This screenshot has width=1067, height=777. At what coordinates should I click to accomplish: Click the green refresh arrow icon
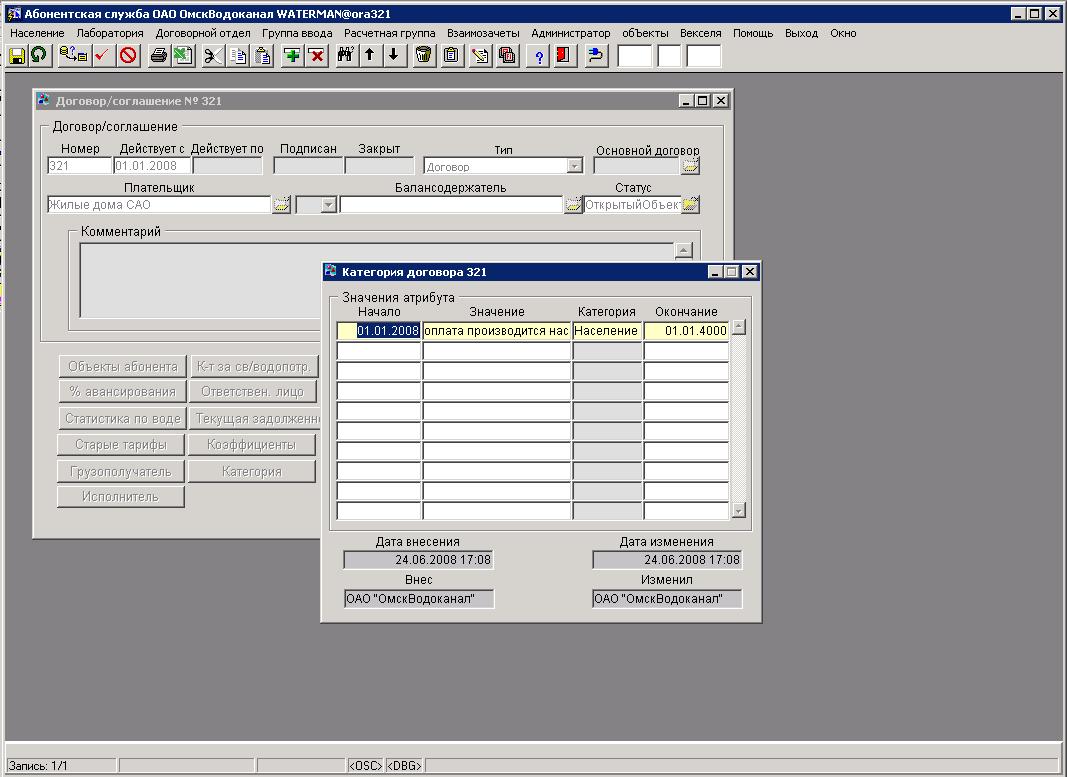click(39, 56)
